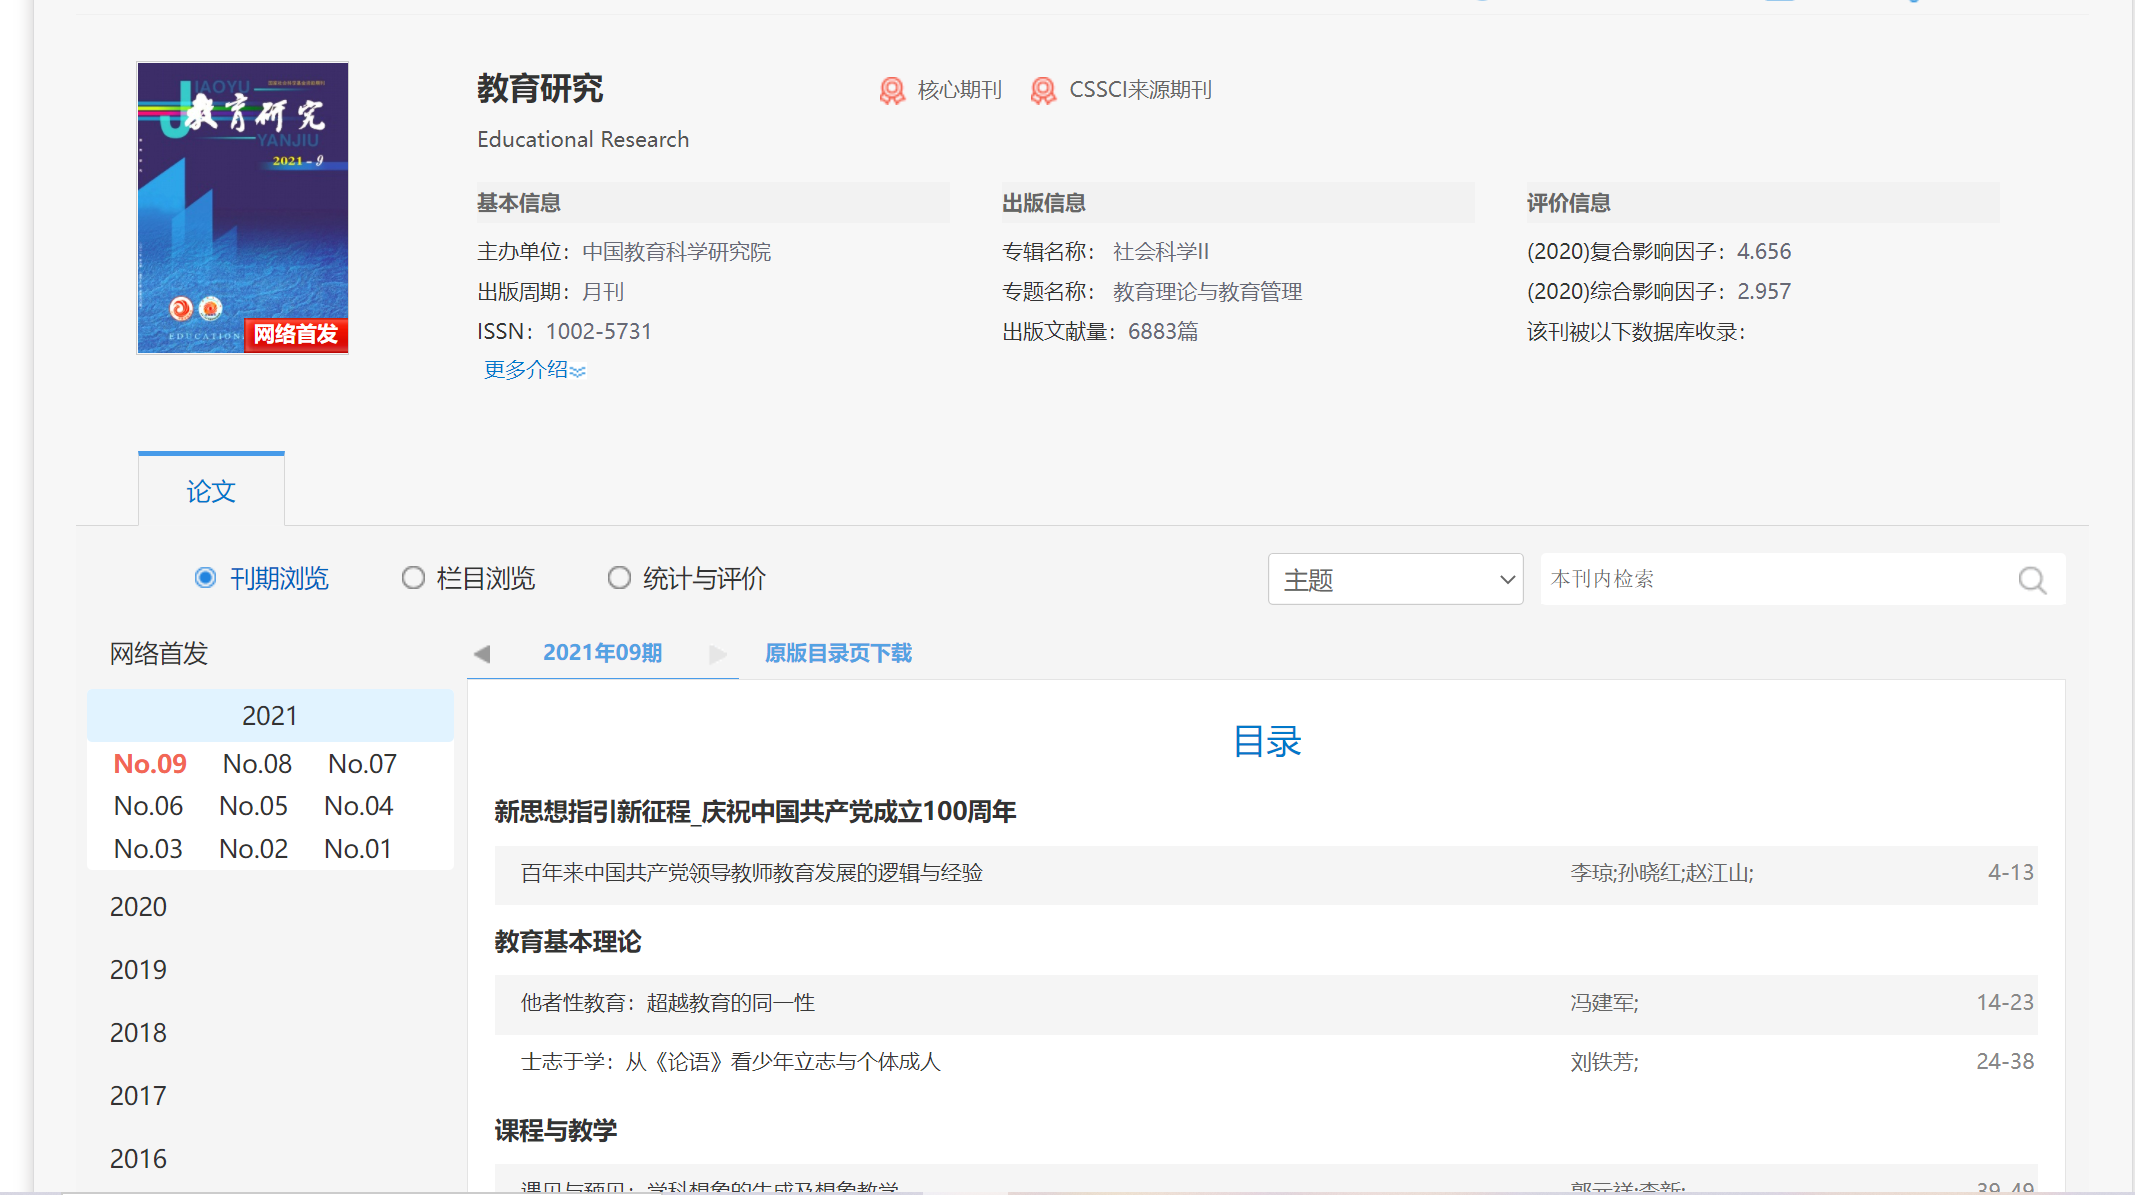
Task: Open article 他者性教育：超越教育的同一性
Action: pyautogui.click(x=667, y=1003)
